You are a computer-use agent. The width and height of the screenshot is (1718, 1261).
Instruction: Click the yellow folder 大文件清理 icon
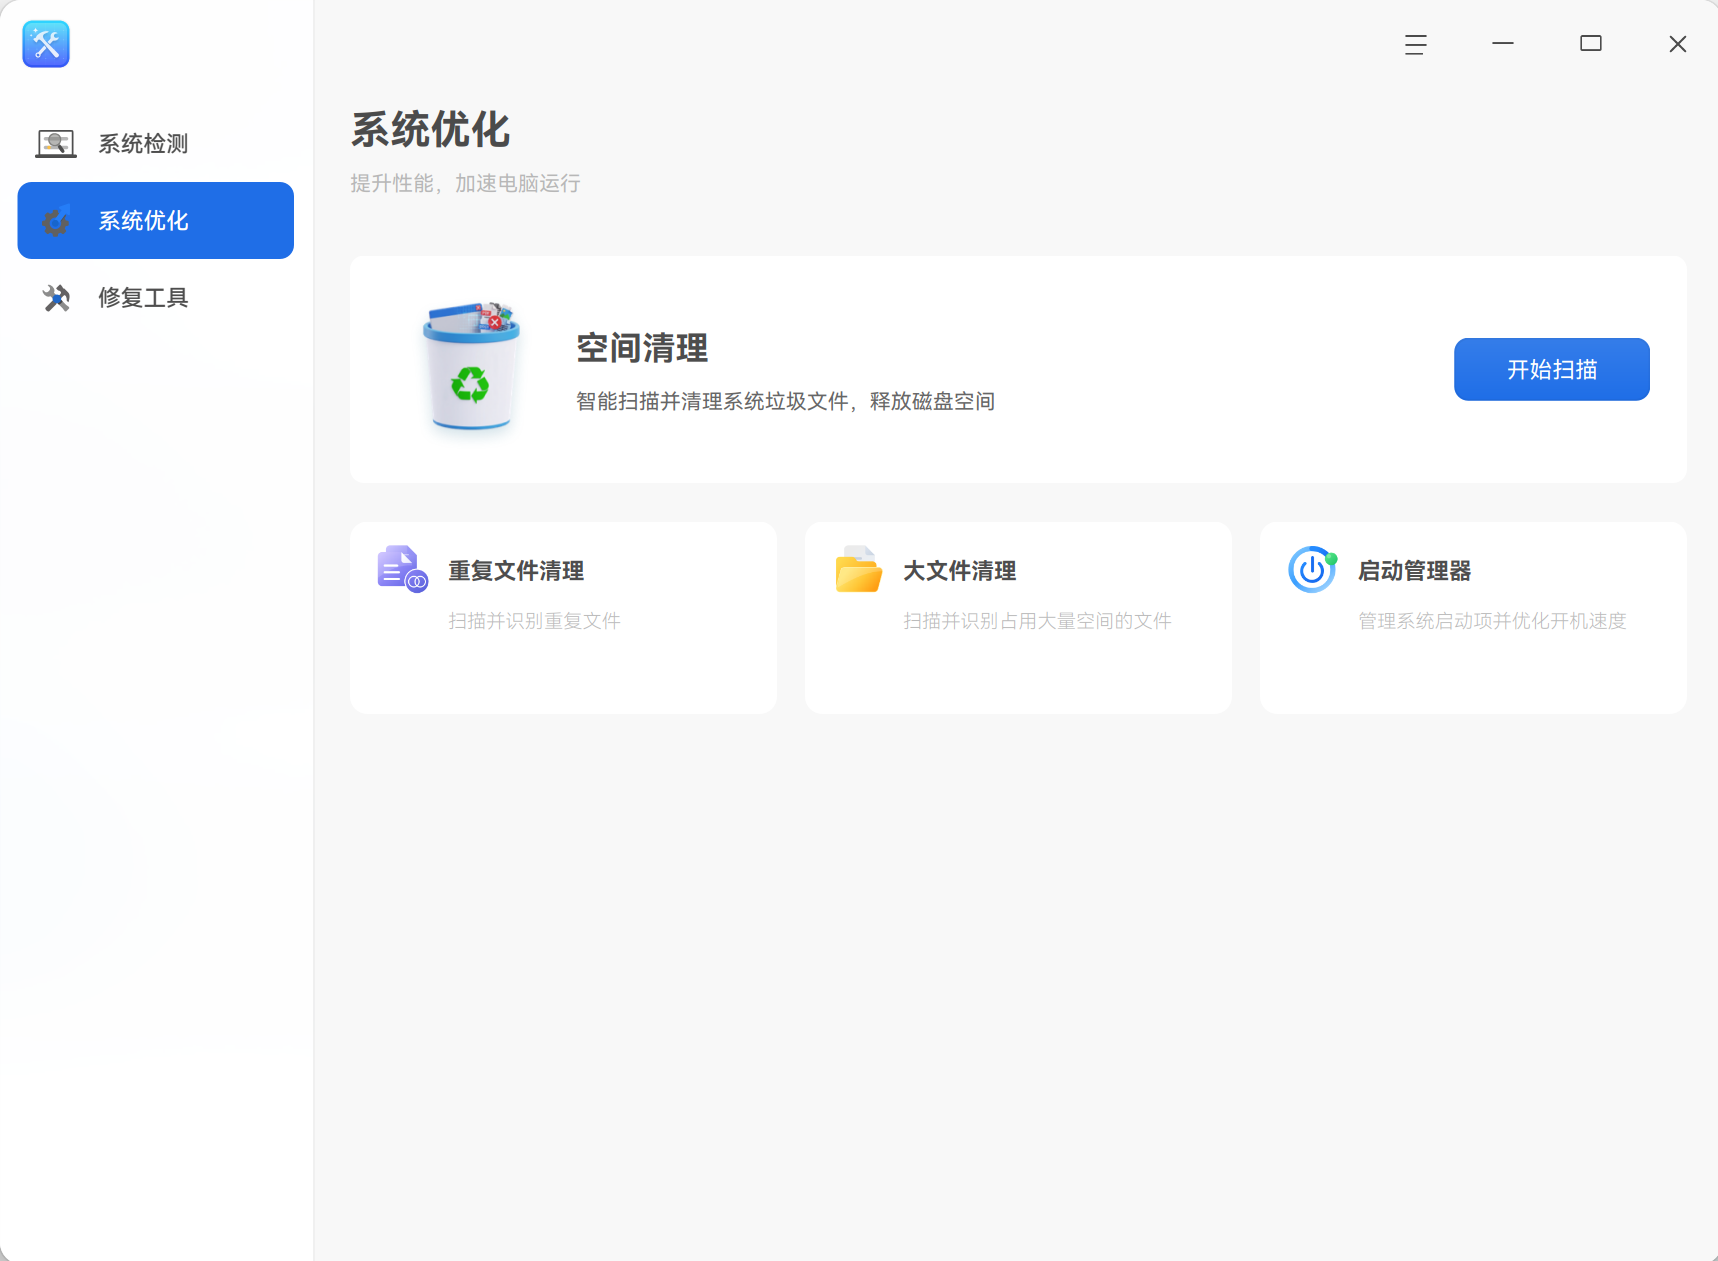(x=858, y=569)
